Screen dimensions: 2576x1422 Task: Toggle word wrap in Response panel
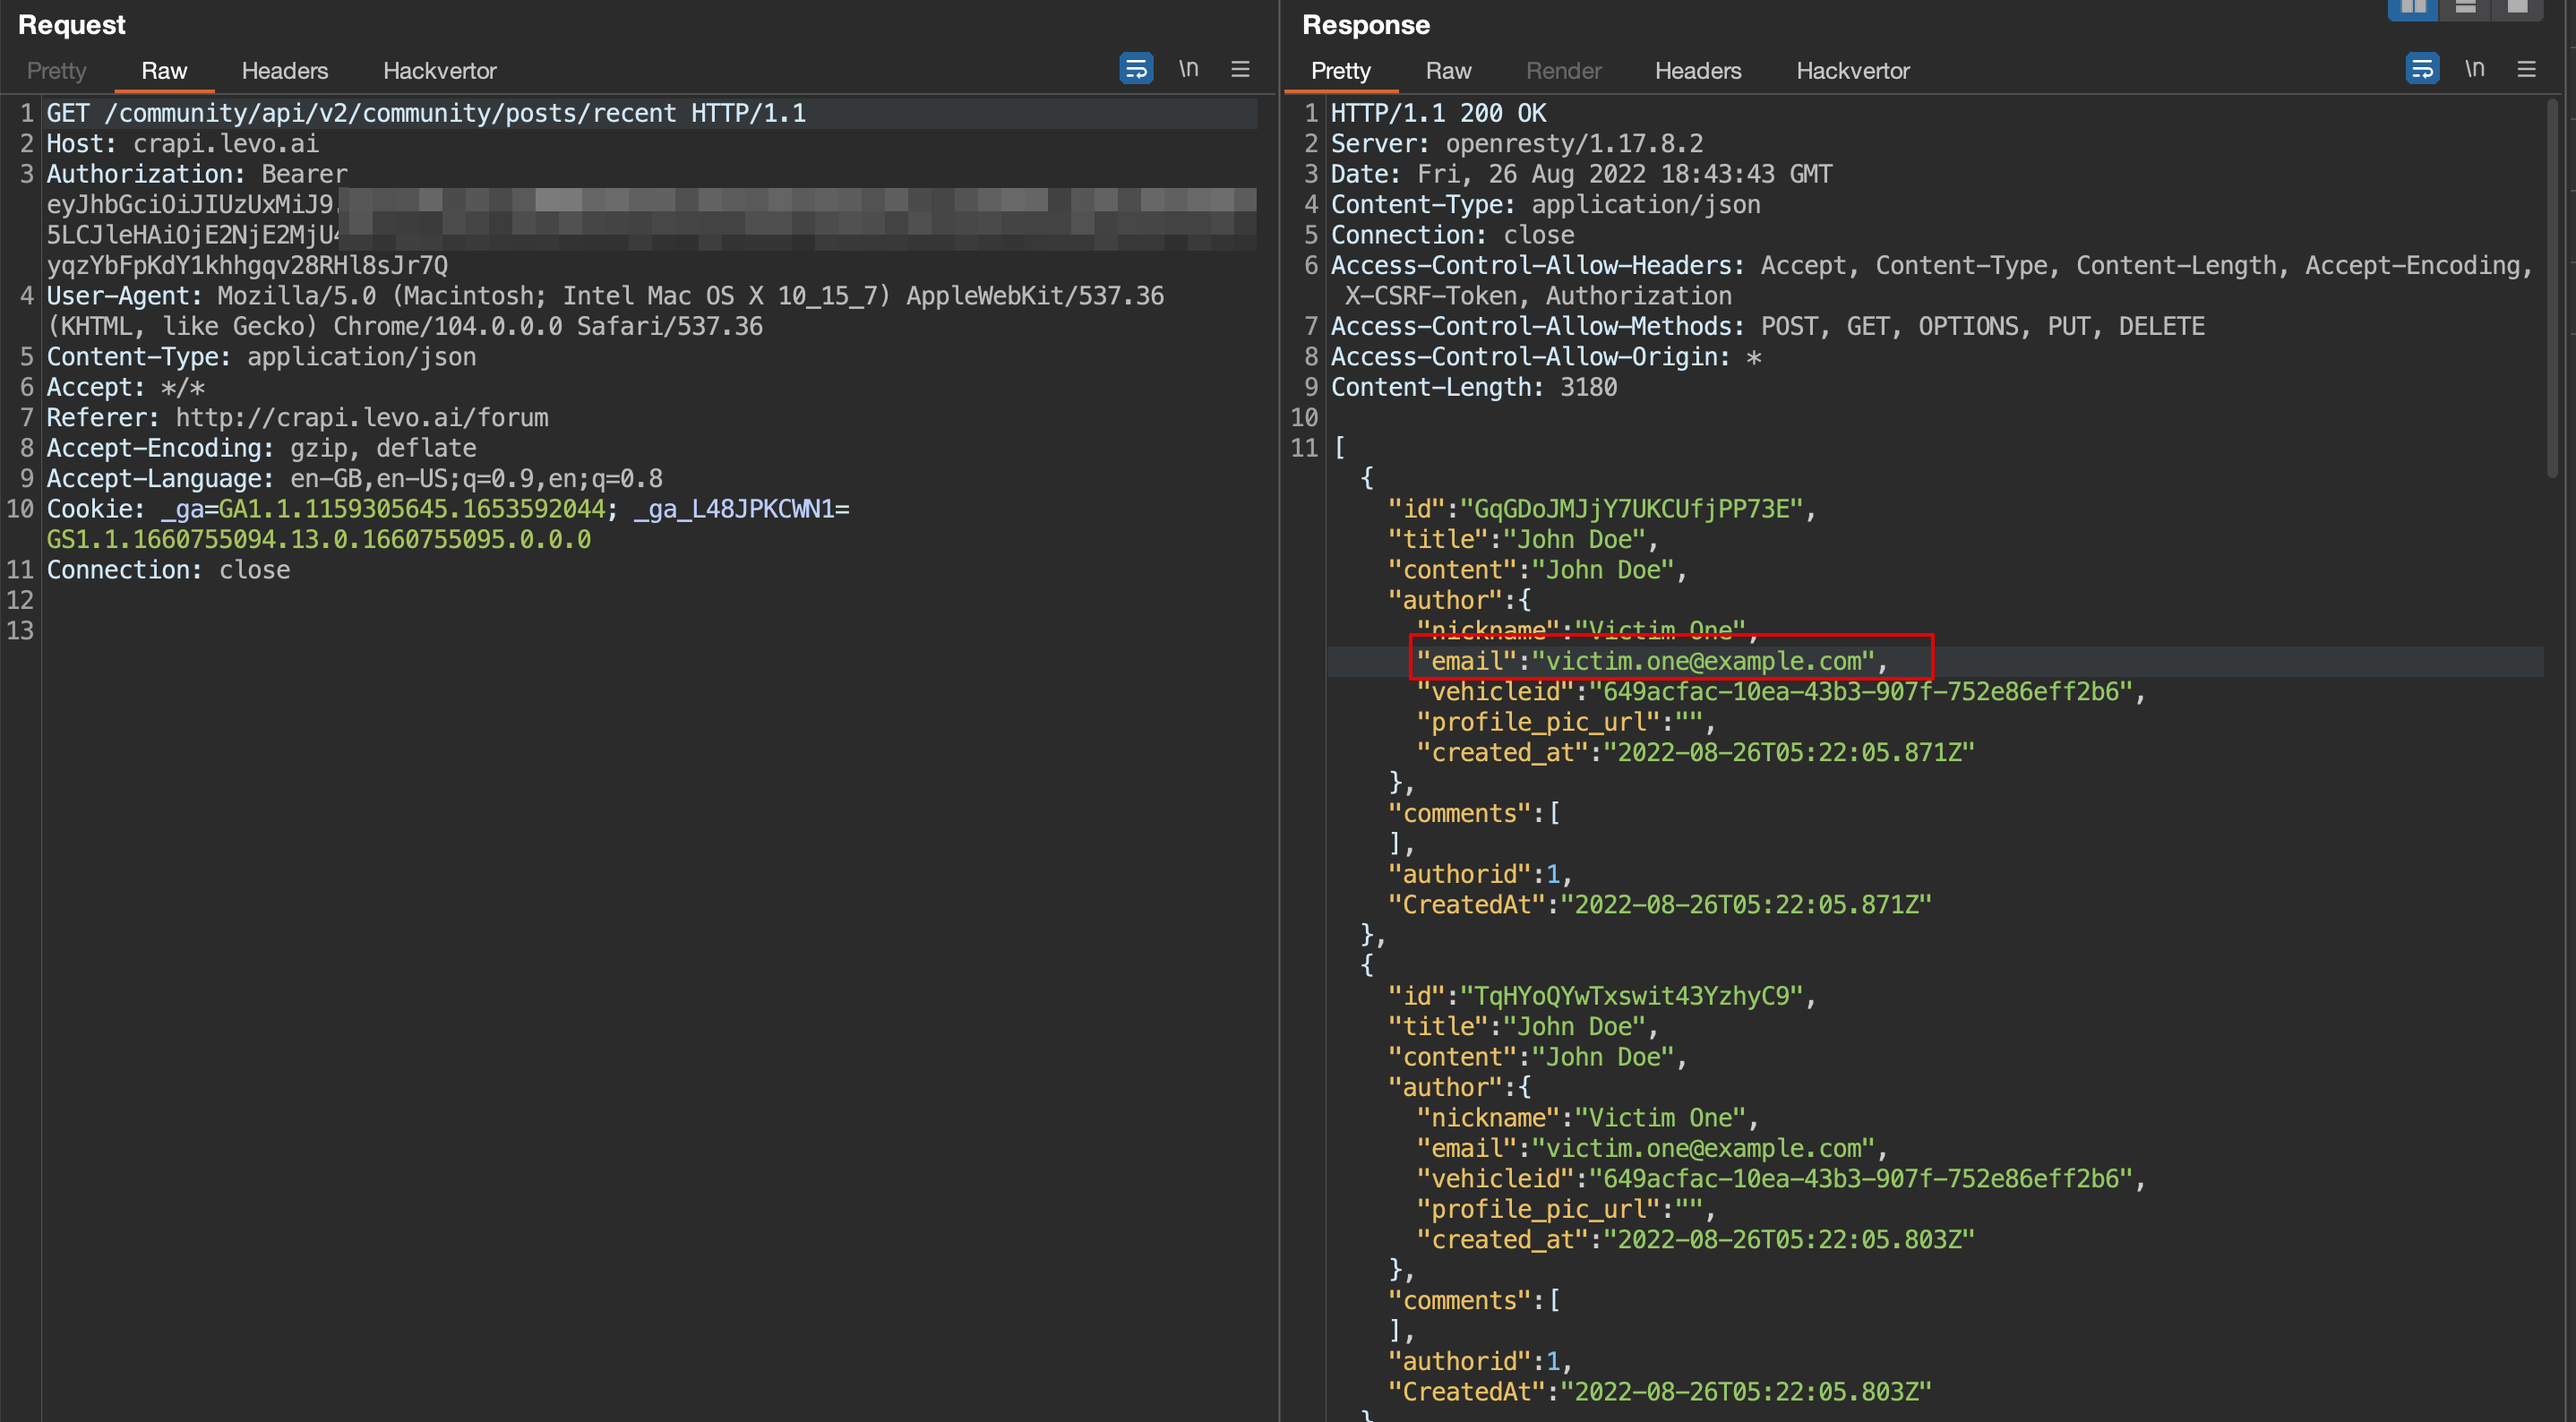(x=2422, y=69)
